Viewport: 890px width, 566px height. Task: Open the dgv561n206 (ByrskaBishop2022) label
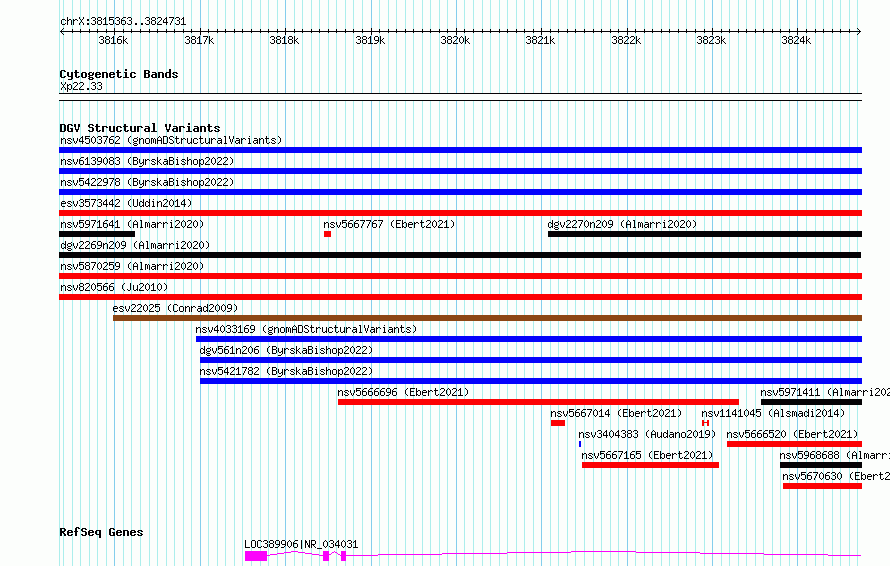click(x=286, y=350)
